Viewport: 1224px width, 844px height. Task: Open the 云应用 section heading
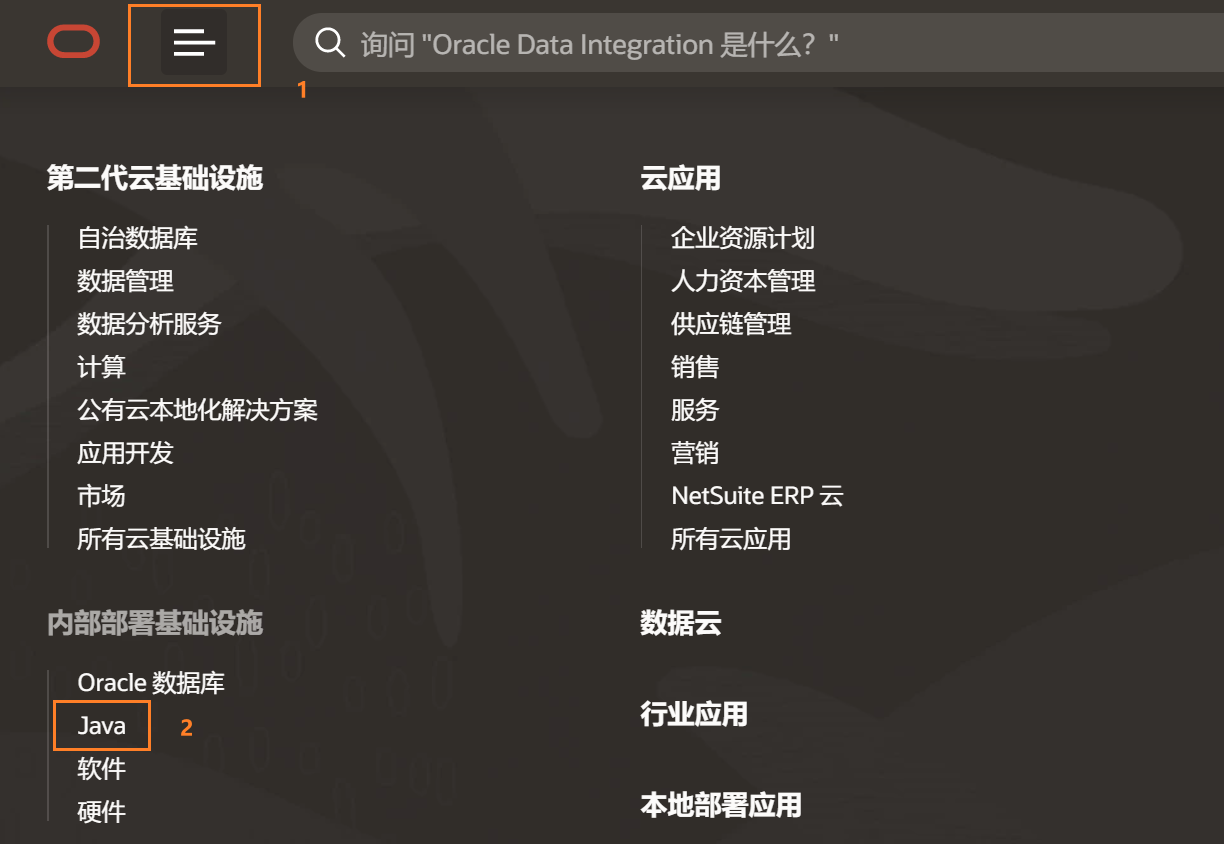point(681,179)
